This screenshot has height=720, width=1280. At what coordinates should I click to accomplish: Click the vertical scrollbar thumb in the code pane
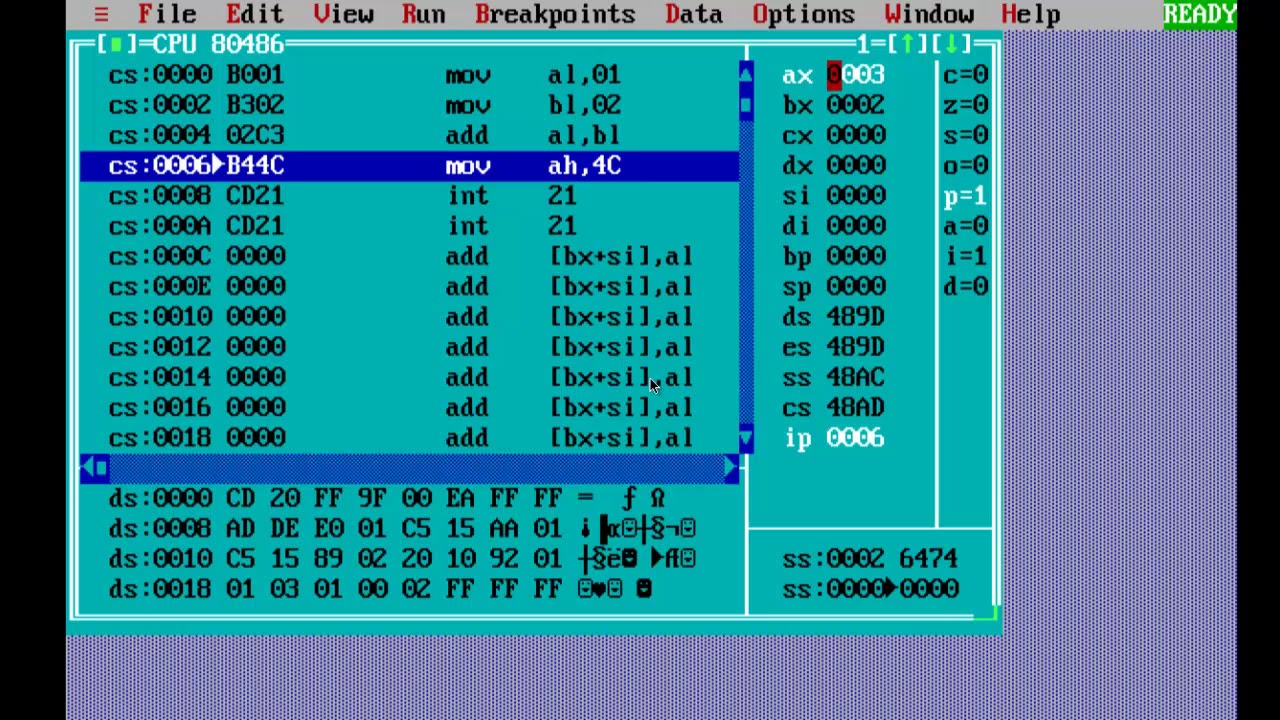pos(746,105)
